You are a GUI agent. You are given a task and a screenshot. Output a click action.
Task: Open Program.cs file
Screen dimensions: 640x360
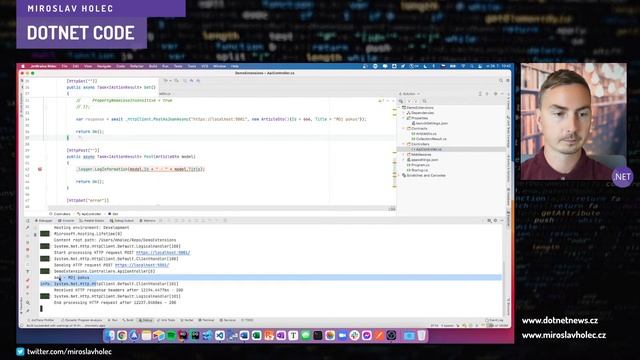pos(418,165)
